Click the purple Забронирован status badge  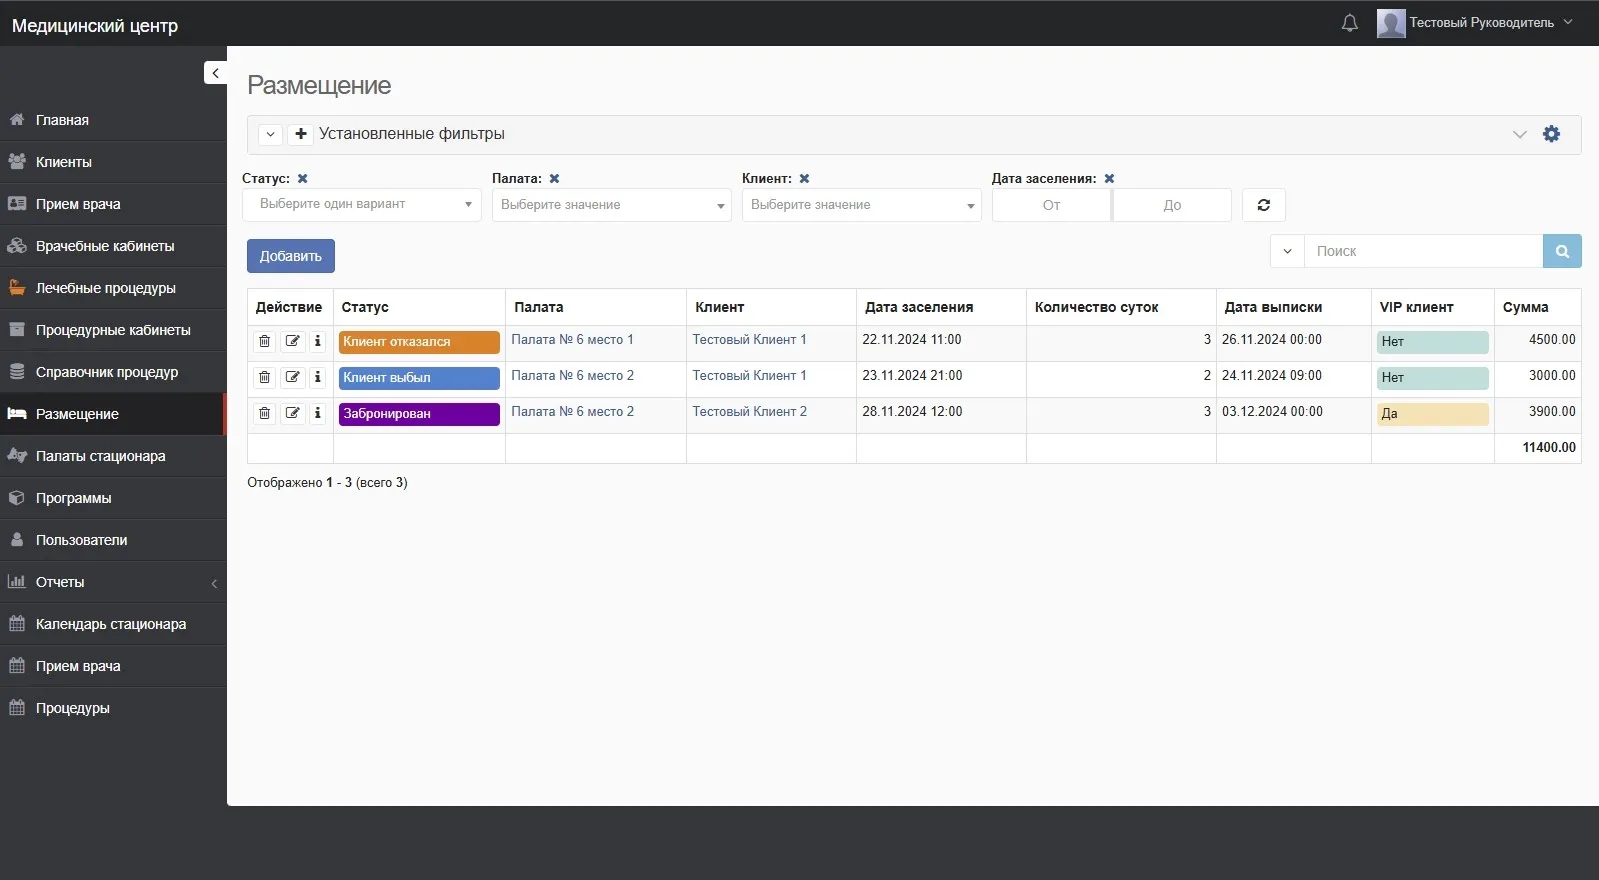click(x=418, y=414)
